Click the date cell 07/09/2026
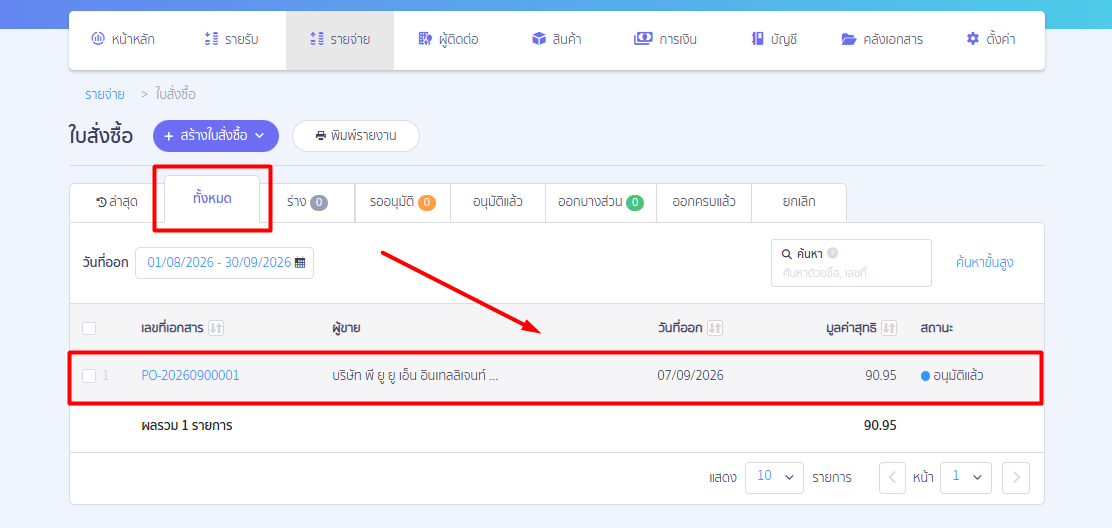The image size is (1112, 528). coord(691,376)
